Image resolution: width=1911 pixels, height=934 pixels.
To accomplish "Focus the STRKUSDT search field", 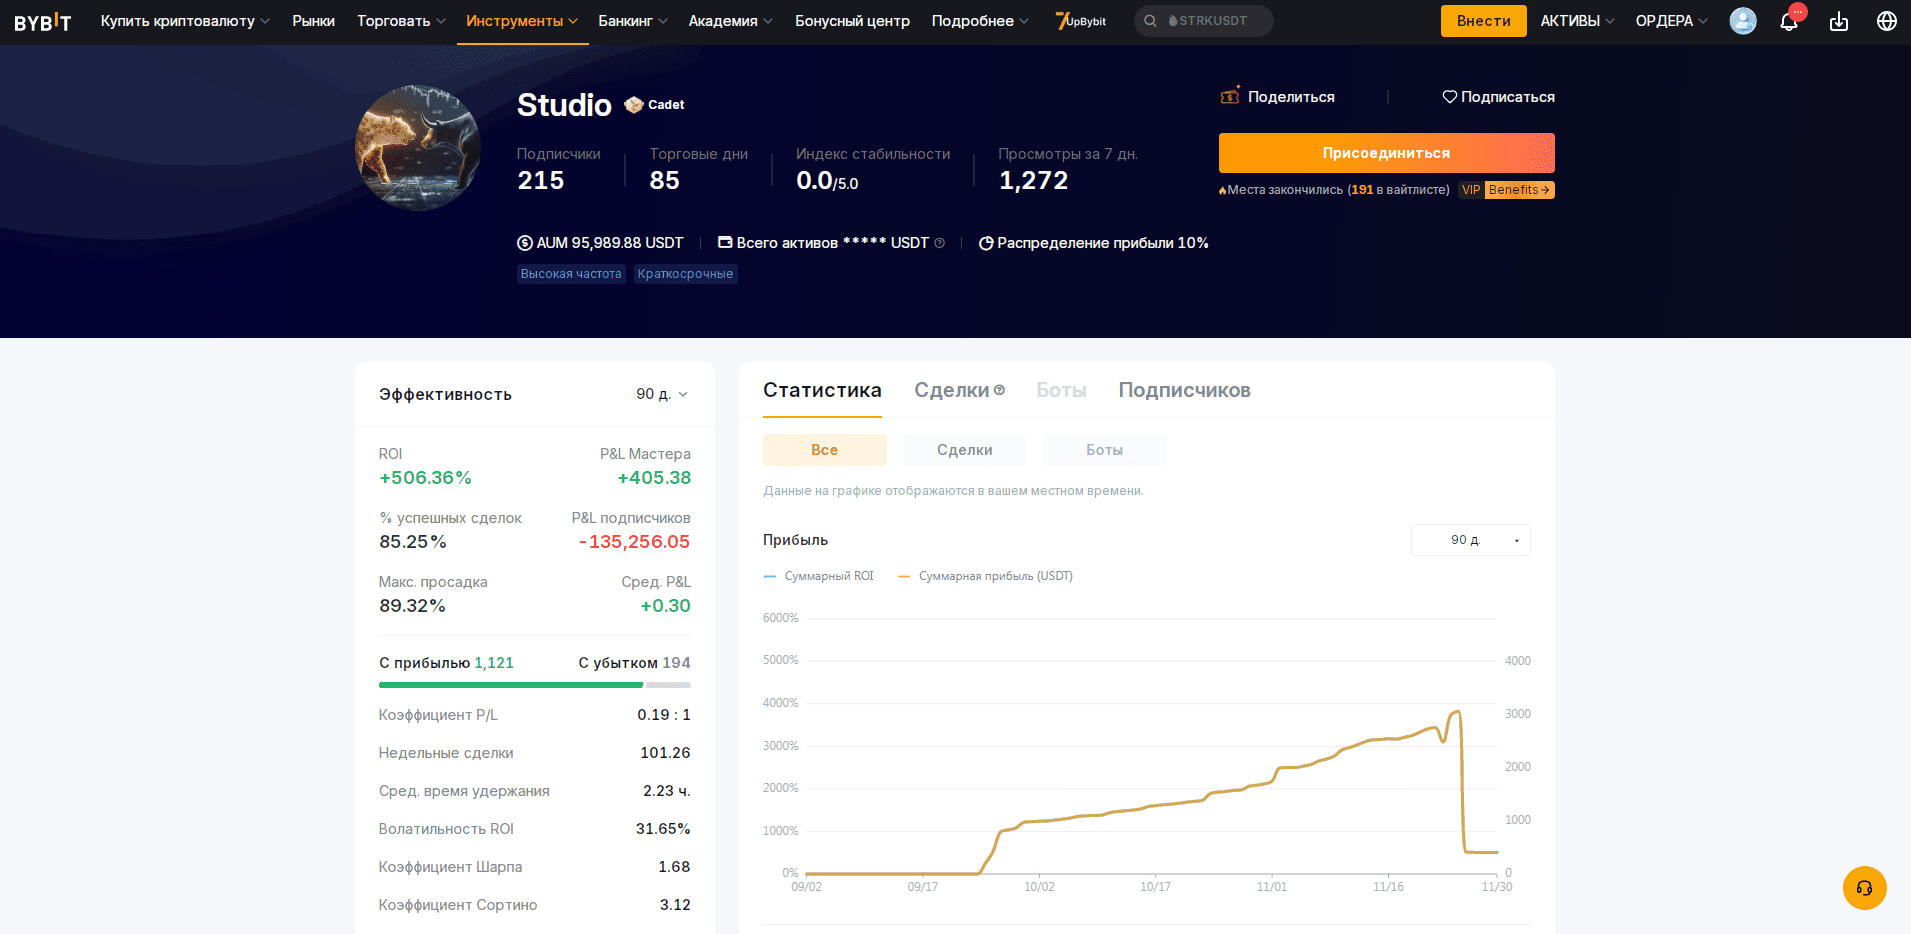I will pos(1203,21).
